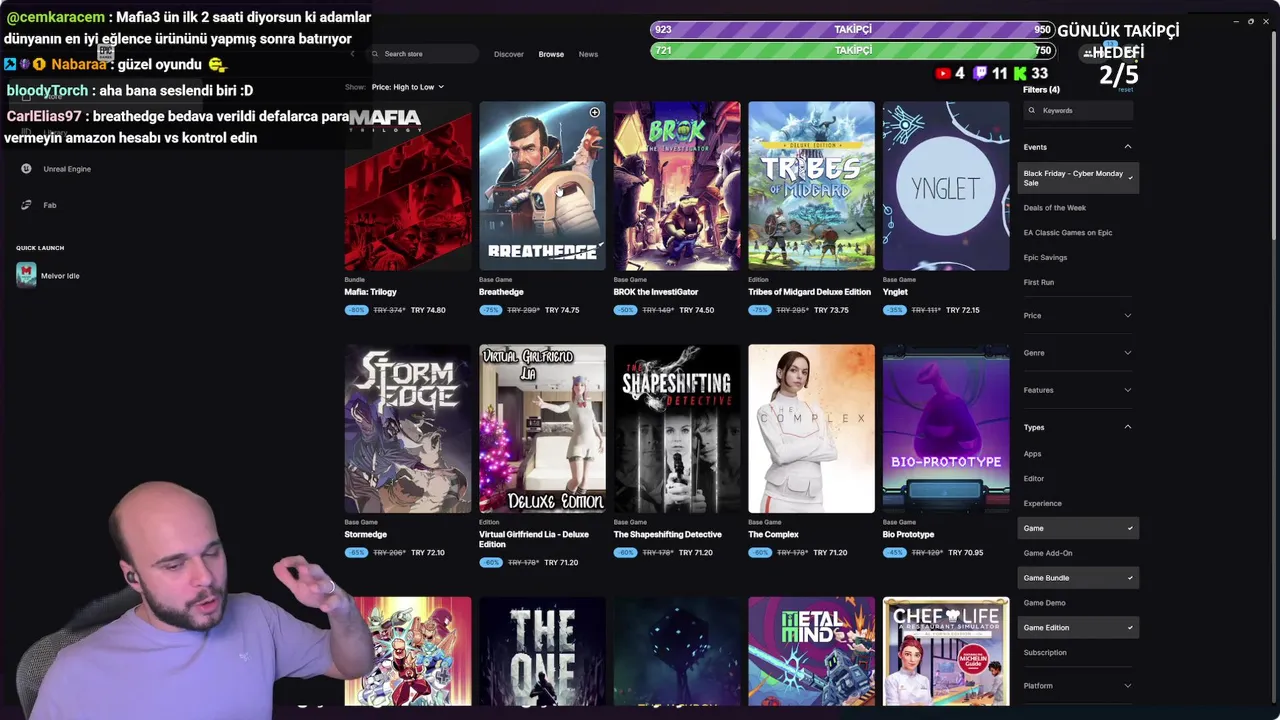The image size is (1280, 720).
Task: Open the Stormedge cover art
Action: coord(408,429)
